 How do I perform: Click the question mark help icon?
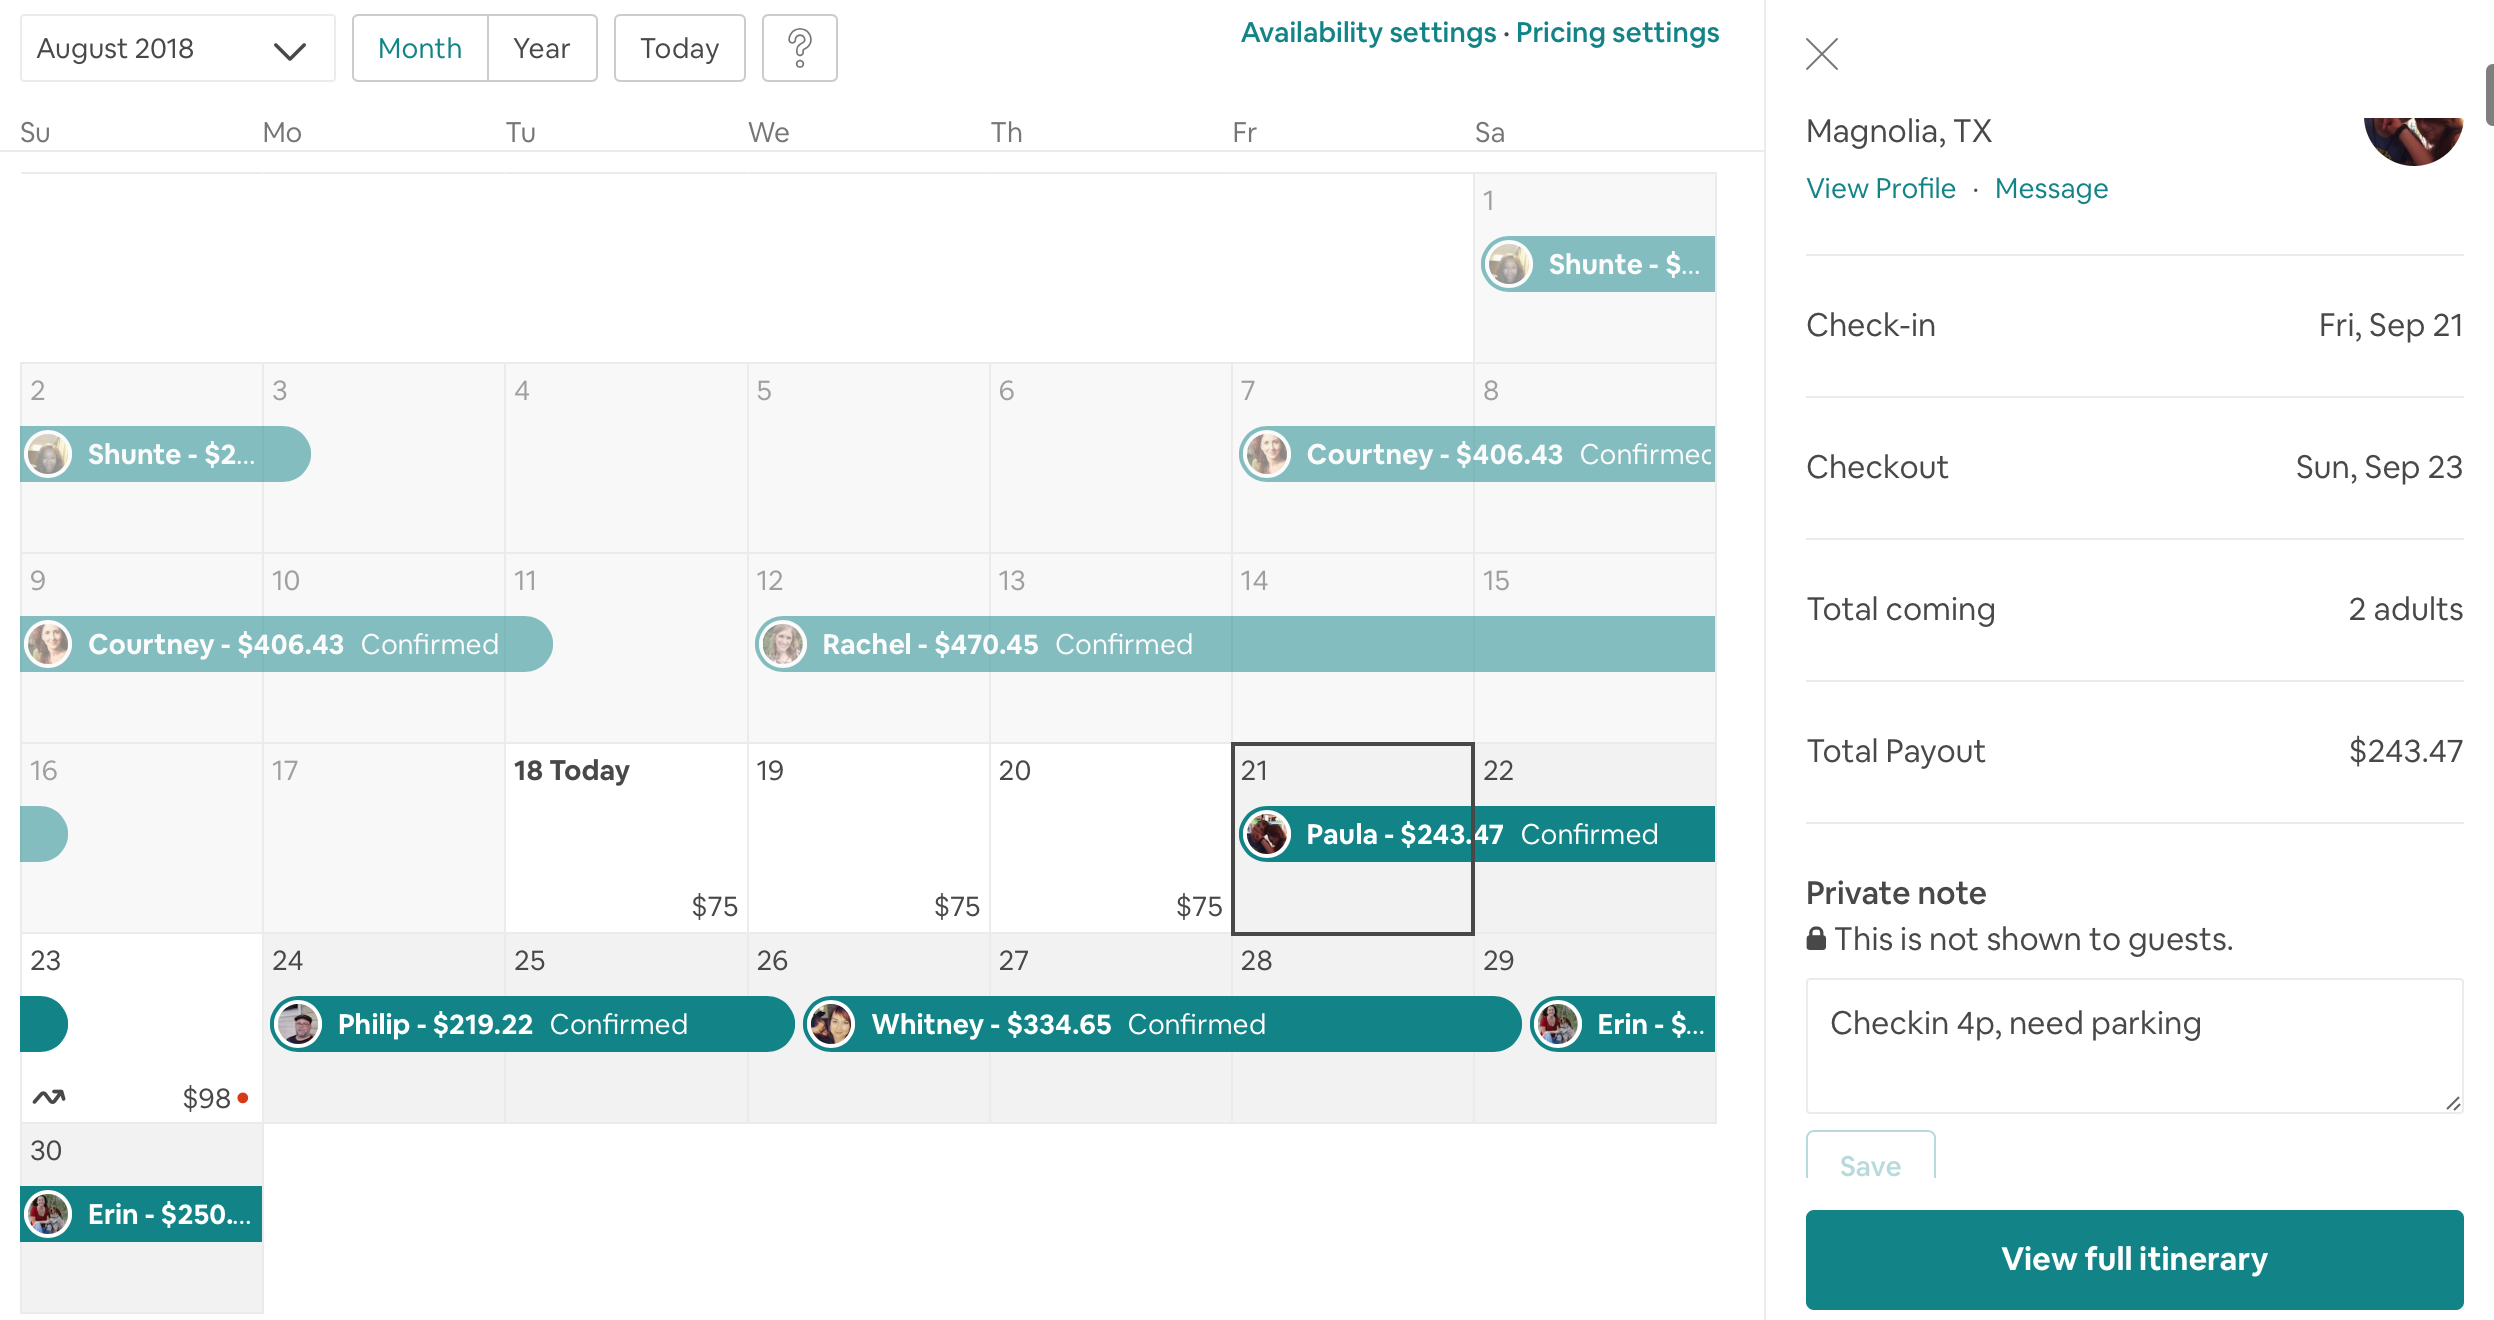pos(799,48)
